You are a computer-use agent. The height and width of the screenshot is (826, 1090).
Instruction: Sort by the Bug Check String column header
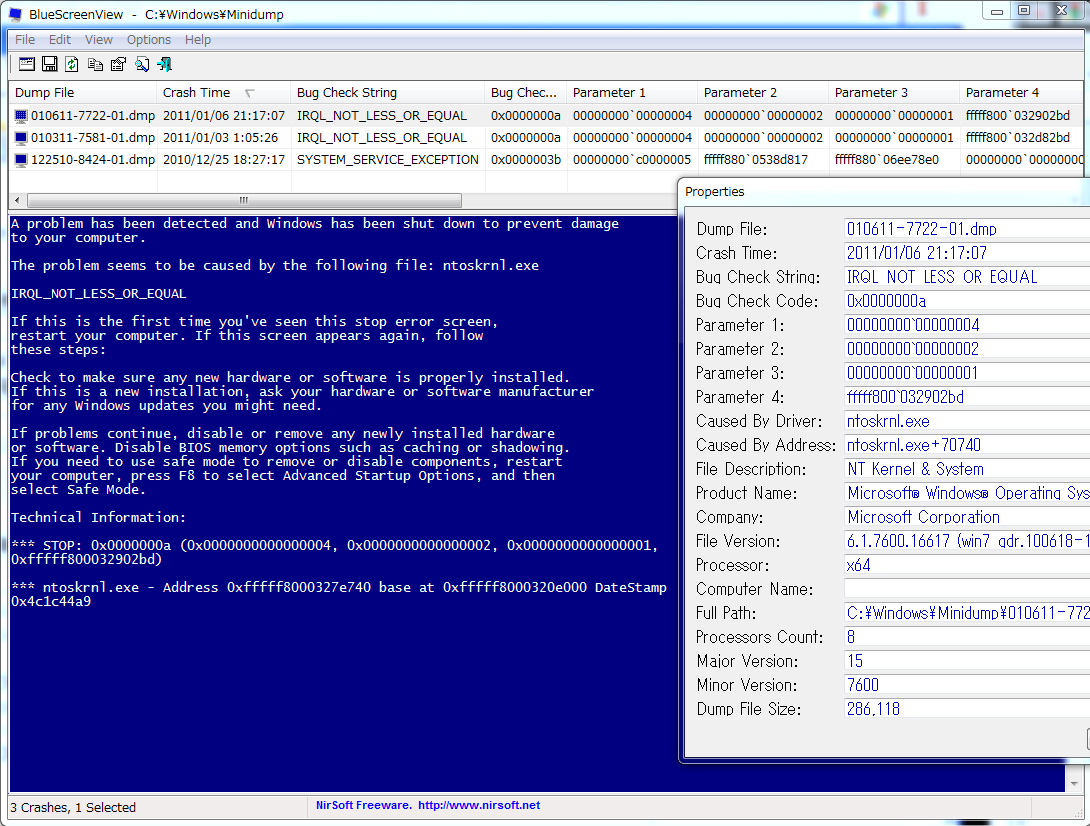click(387, 92)
